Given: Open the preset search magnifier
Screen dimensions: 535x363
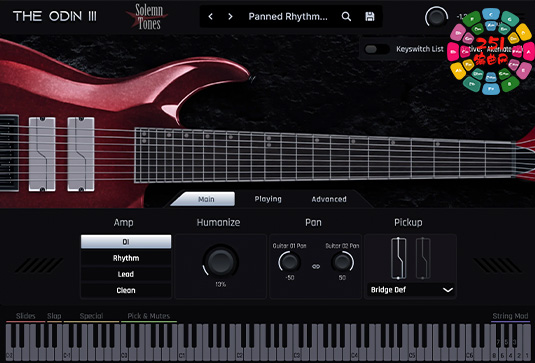Looking at the screenshot, I should [346, 16].
